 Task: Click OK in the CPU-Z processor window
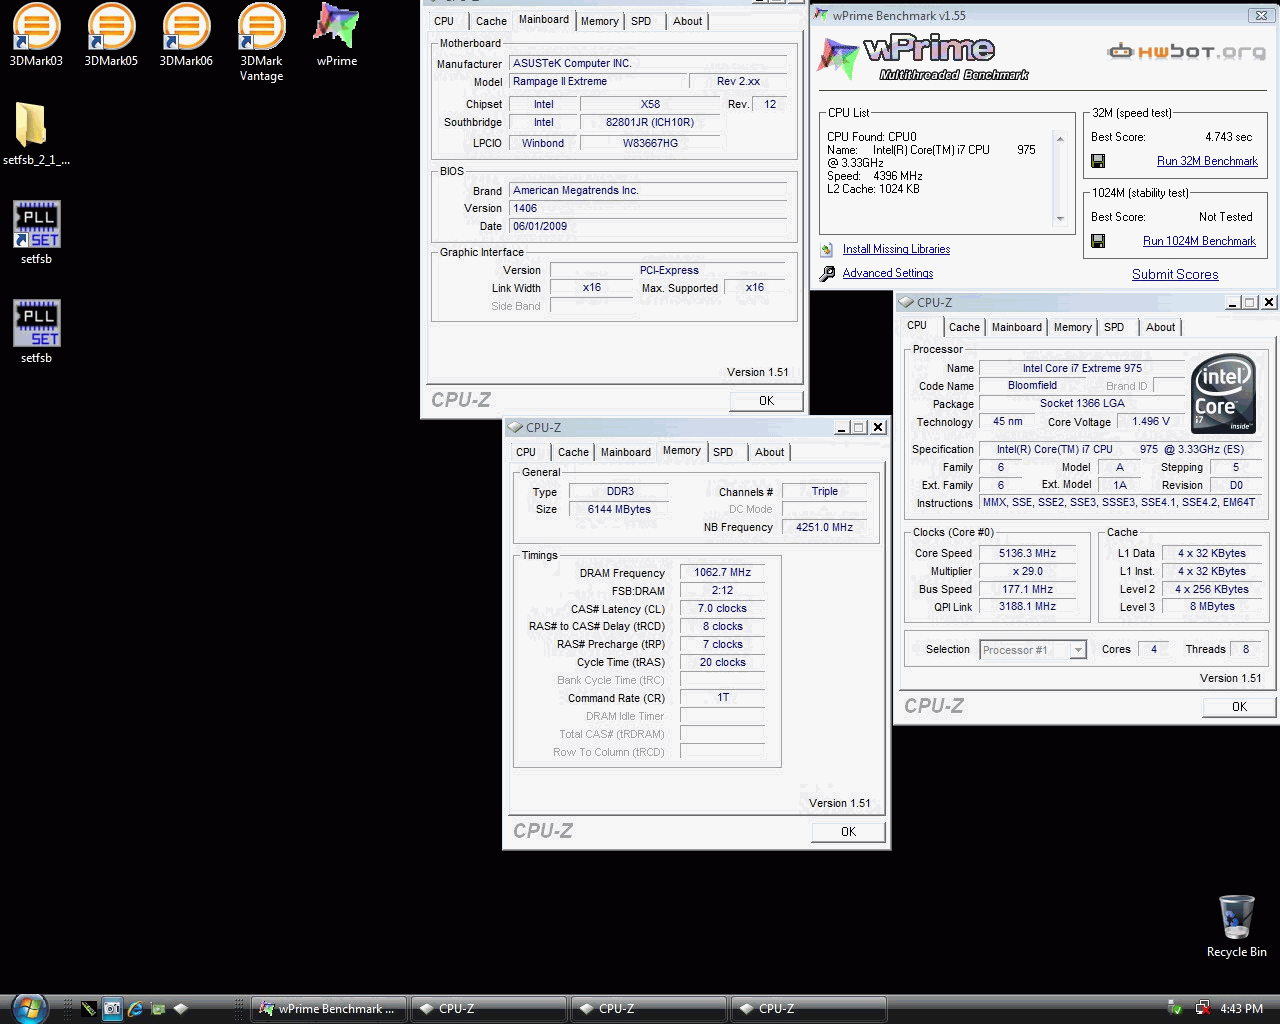point(1239,706)
